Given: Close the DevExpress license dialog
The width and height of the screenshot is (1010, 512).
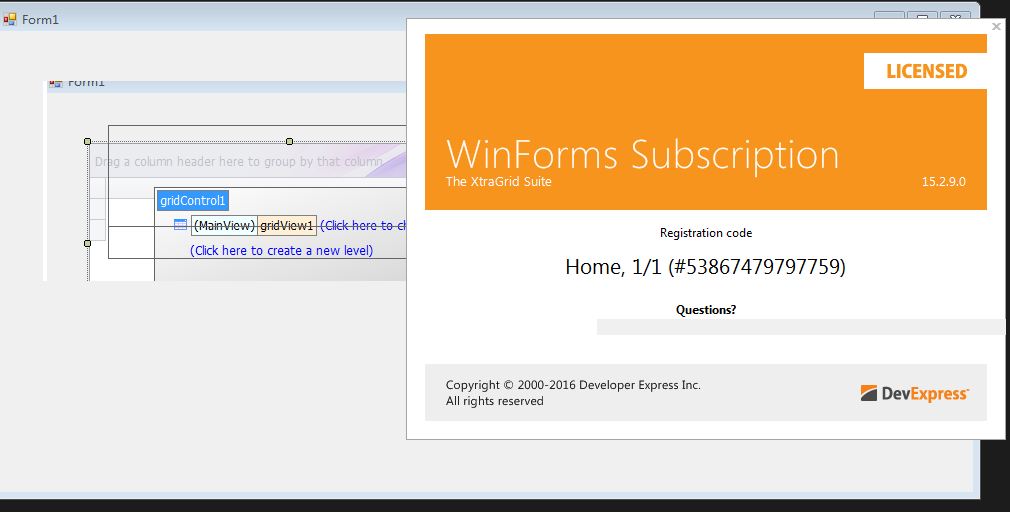Looking at the screenshot, I should click(996, 26).
